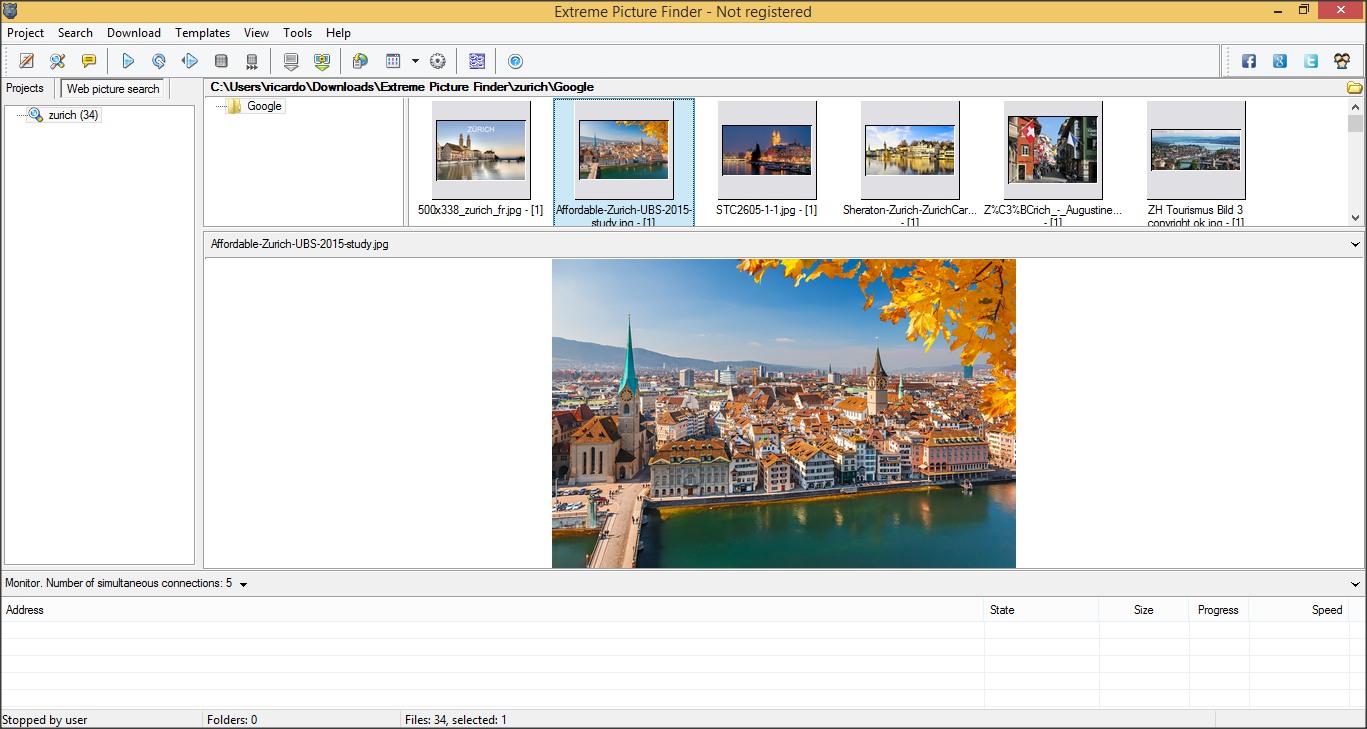Viewport: 1367px width, 729px height.
Task: Click the folder path text above thumbnails
Action: (x=402, y=87)
